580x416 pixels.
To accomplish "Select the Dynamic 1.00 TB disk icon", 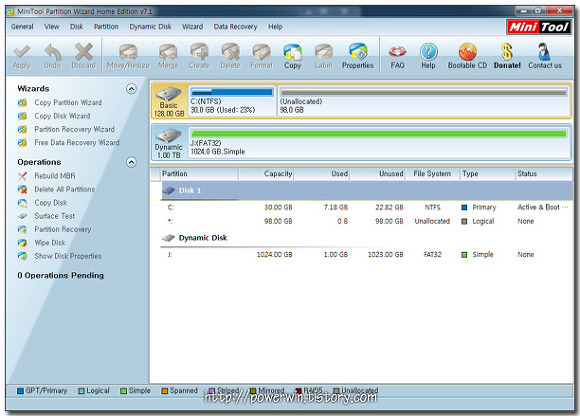I will pyautogui.click(x=169, y=143).
